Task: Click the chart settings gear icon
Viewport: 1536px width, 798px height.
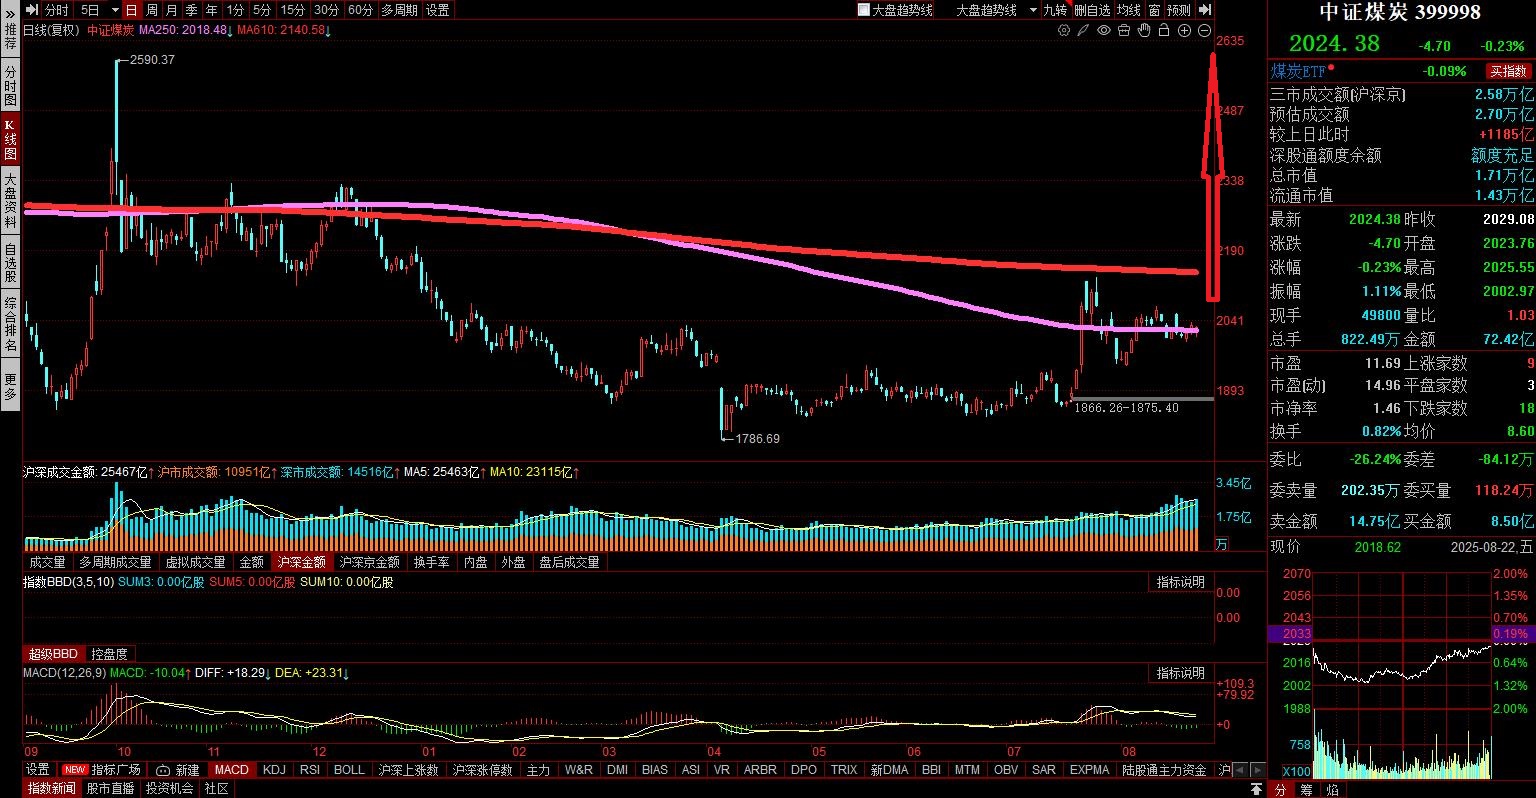Action: pos(1064,31)
